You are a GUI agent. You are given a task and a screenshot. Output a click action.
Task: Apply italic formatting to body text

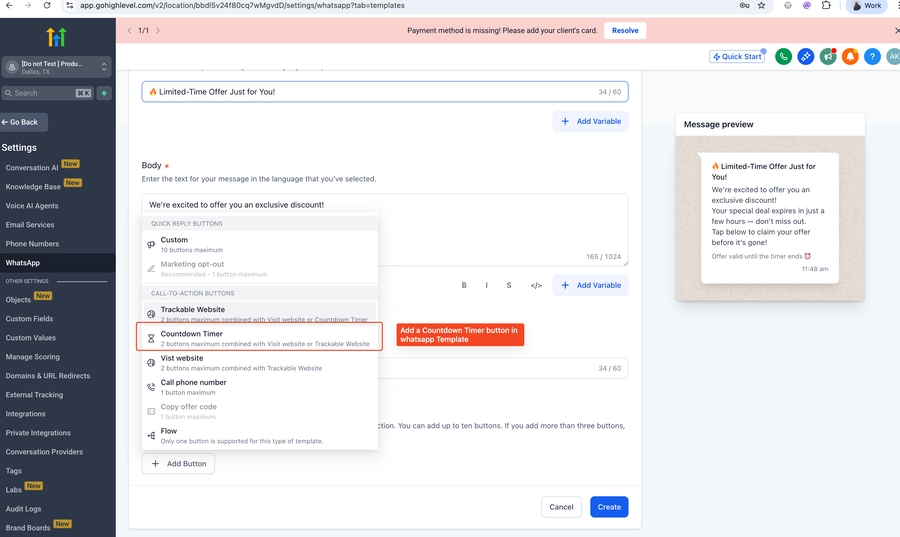pos(487,286)
